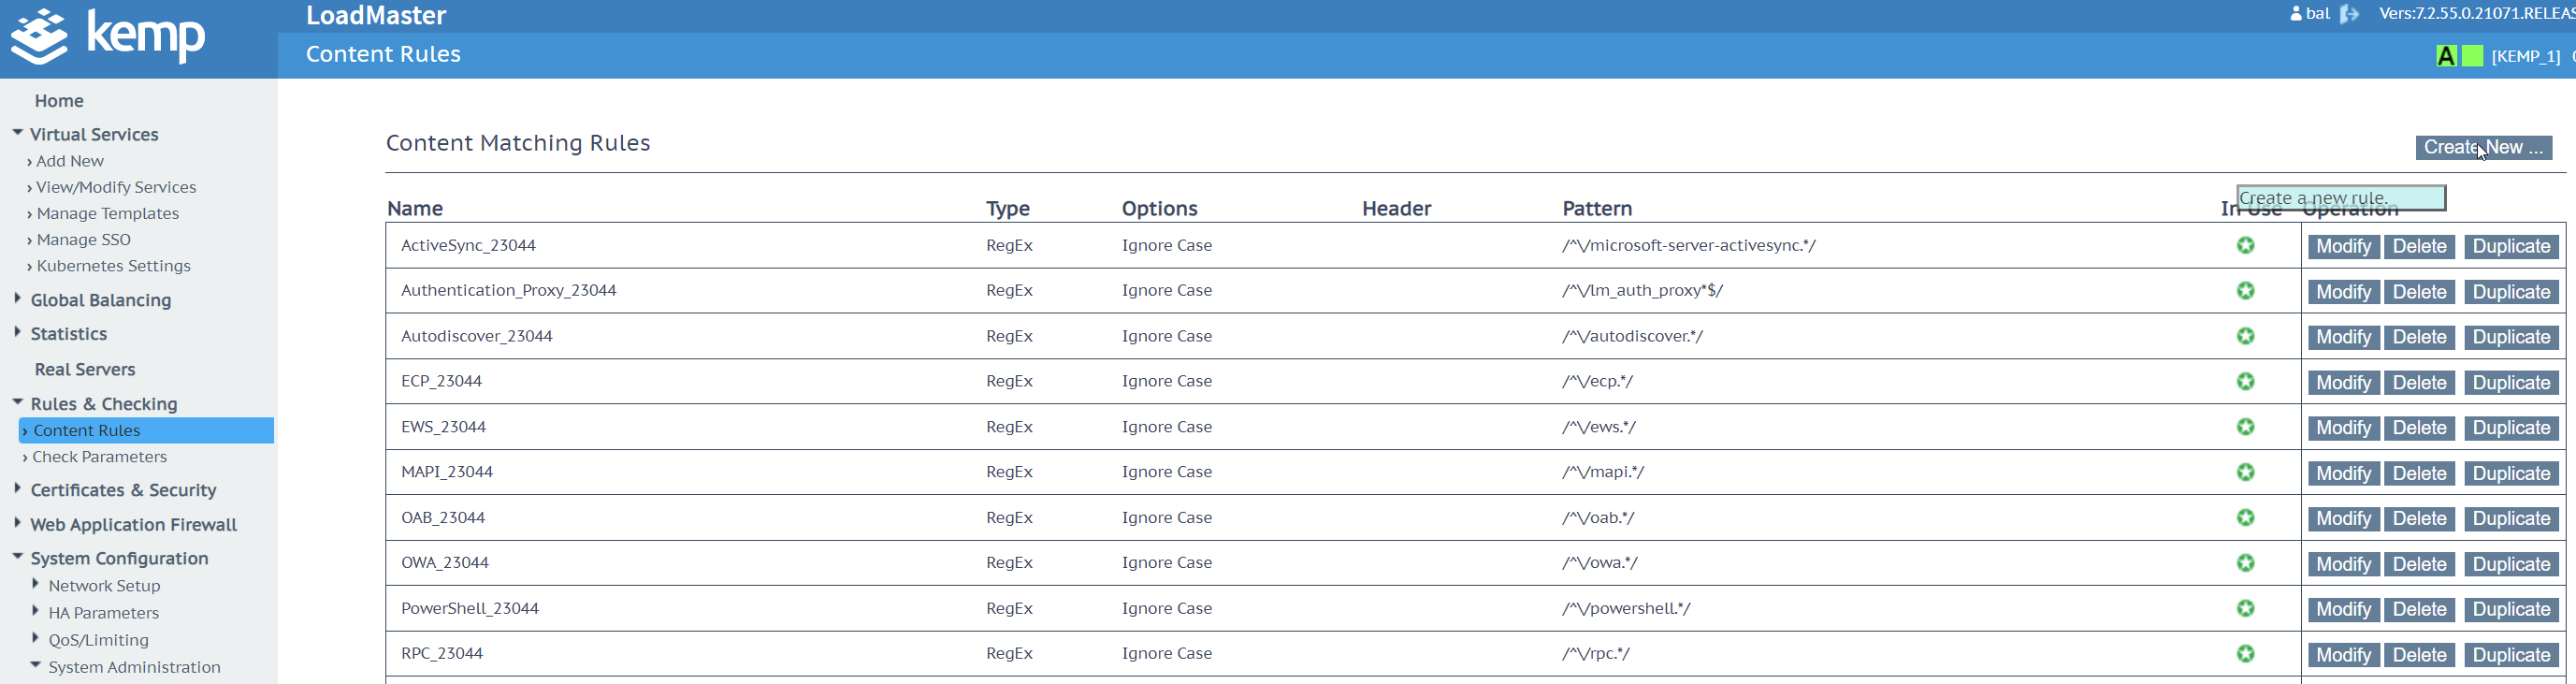
Task: Duplicate the Autodiscover_23044 rule
Action: click(x=2511, y=337)
